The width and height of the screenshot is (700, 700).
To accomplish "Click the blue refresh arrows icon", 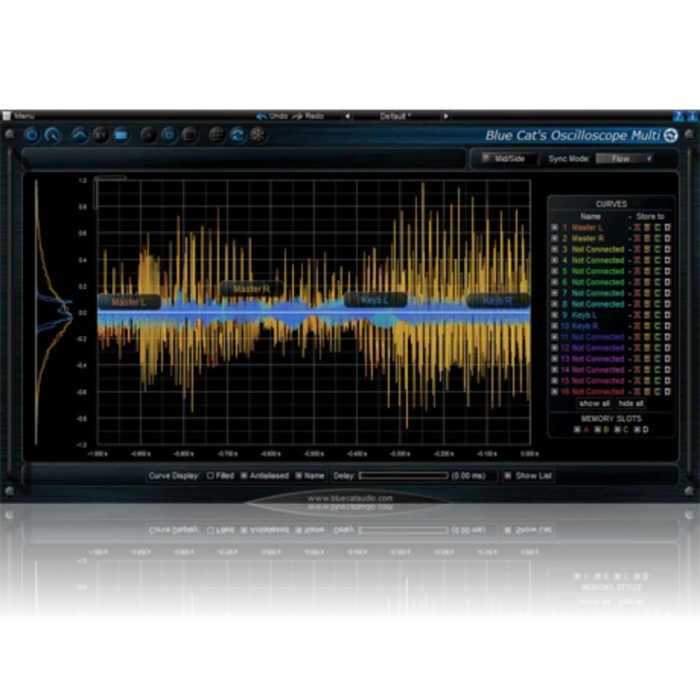I will tap(238, 135).
